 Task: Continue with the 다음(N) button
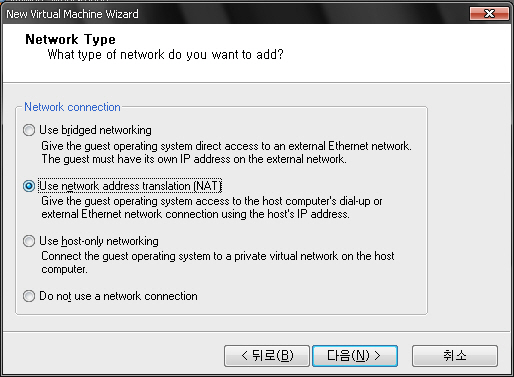355,356
